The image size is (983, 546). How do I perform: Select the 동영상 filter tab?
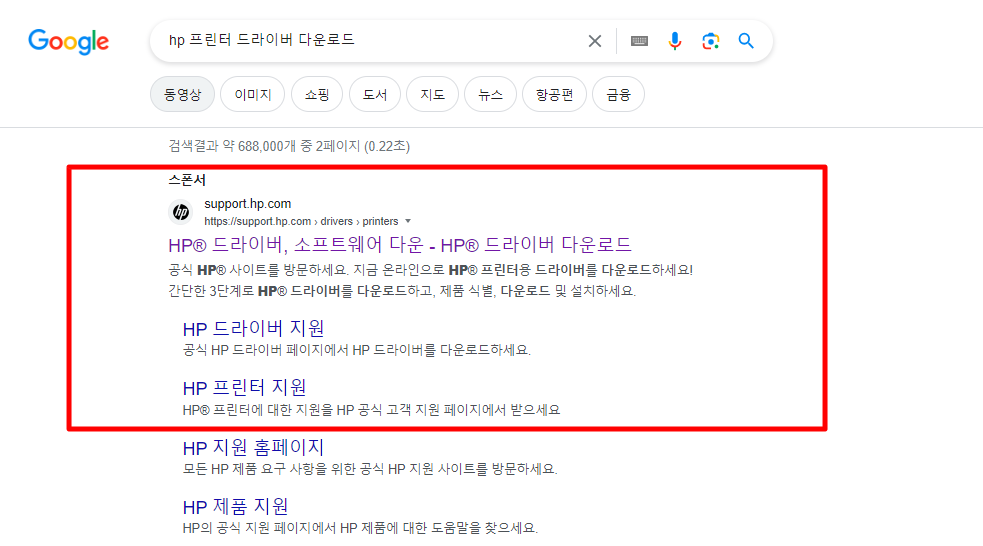tap(182, 95)
